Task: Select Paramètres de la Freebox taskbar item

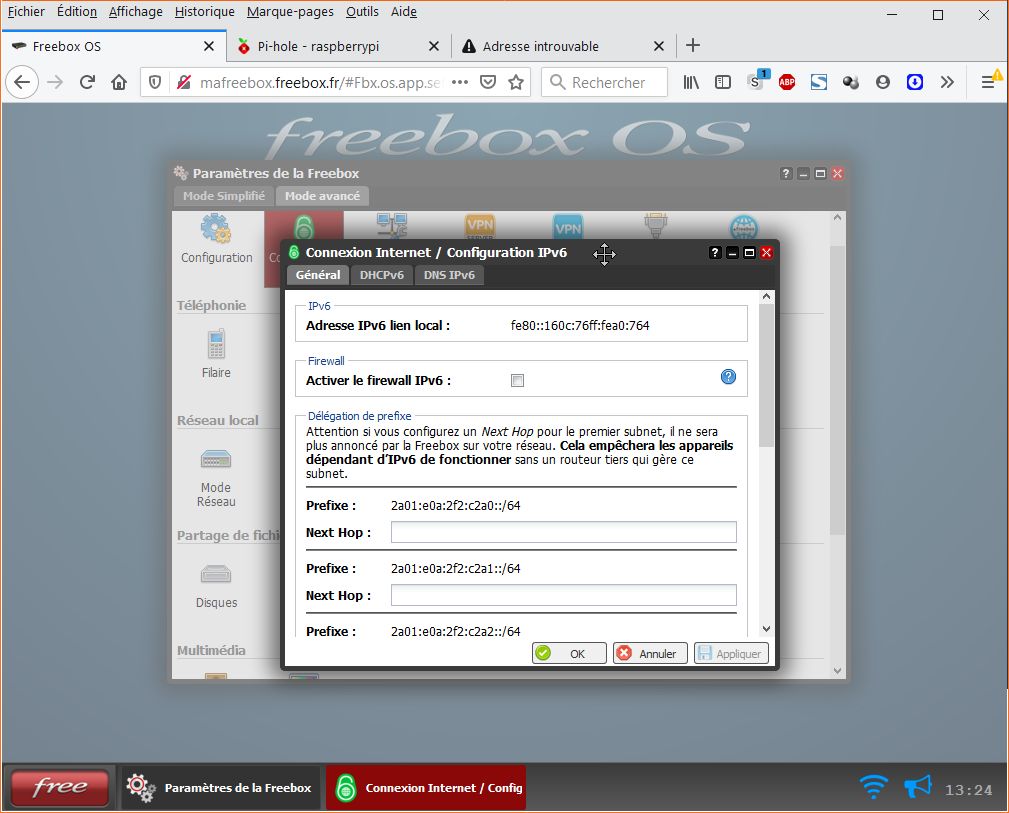Action: point(221,787)
